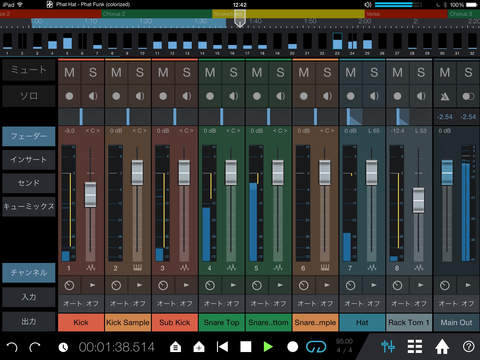Mute the Snare Top channel

tap(210, 72)
